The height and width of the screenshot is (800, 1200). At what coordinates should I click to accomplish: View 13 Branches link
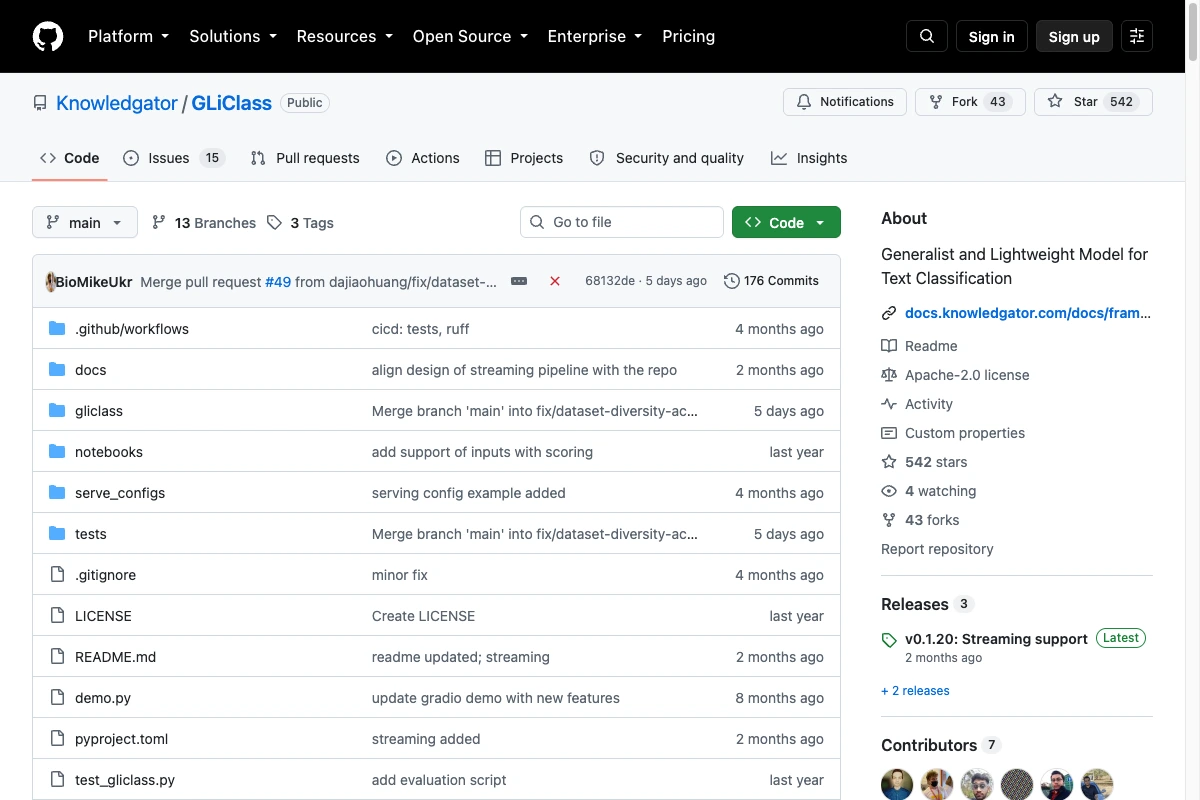(204, 223)
